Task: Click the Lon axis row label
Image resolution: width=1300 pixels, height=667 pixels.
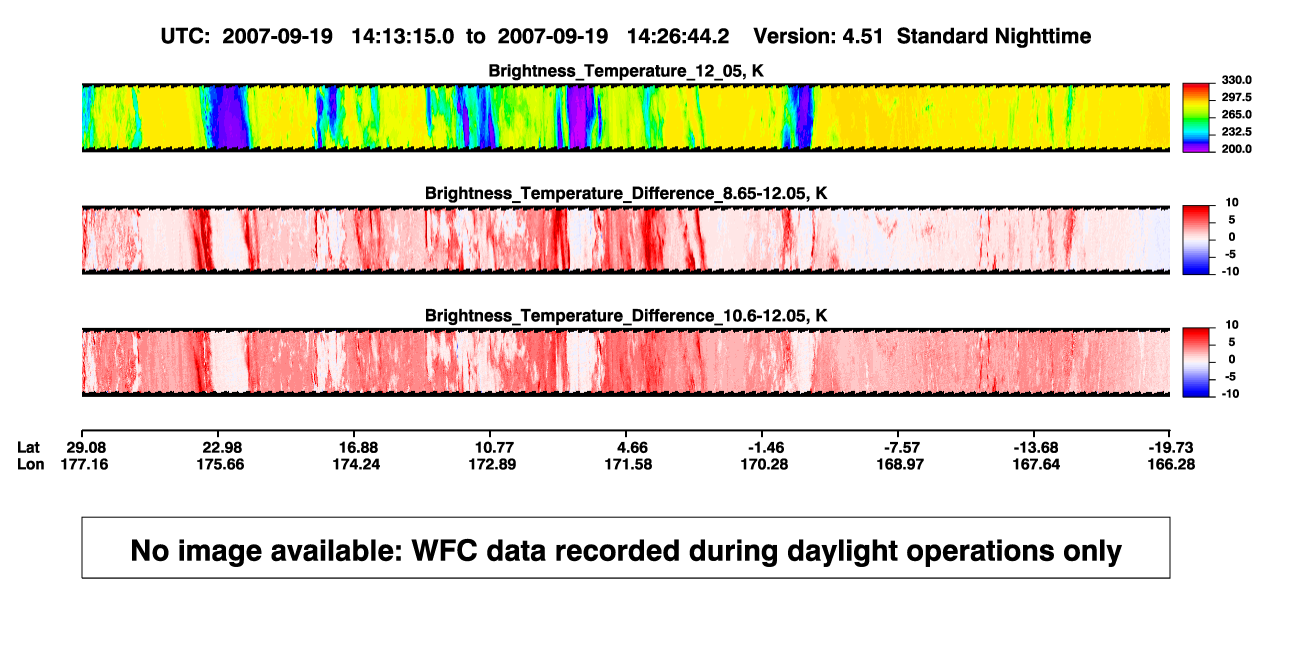Action: point(30,464)
